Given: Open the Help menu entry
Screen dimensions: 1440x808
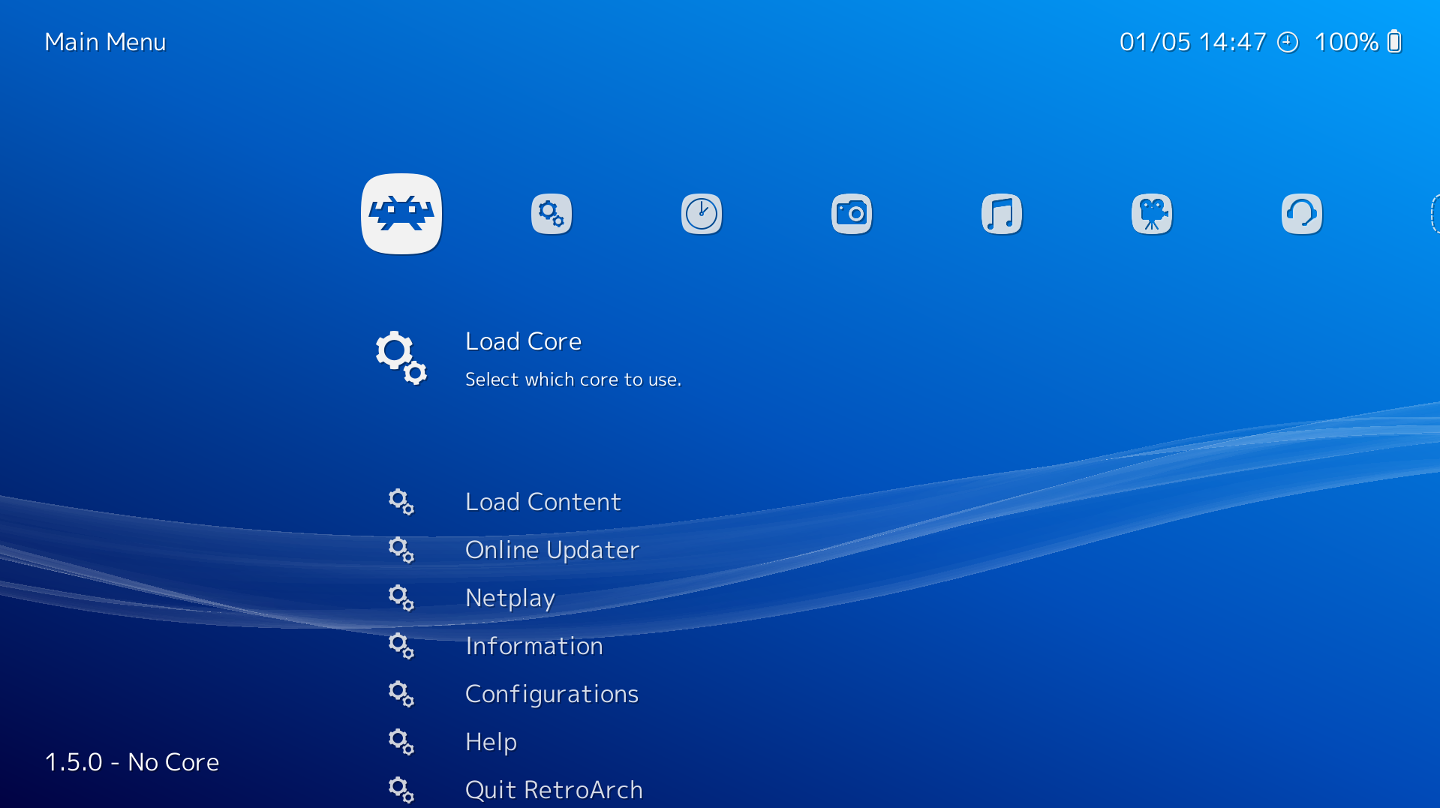Looking at the screenshot, I should [x=491, y=742].
